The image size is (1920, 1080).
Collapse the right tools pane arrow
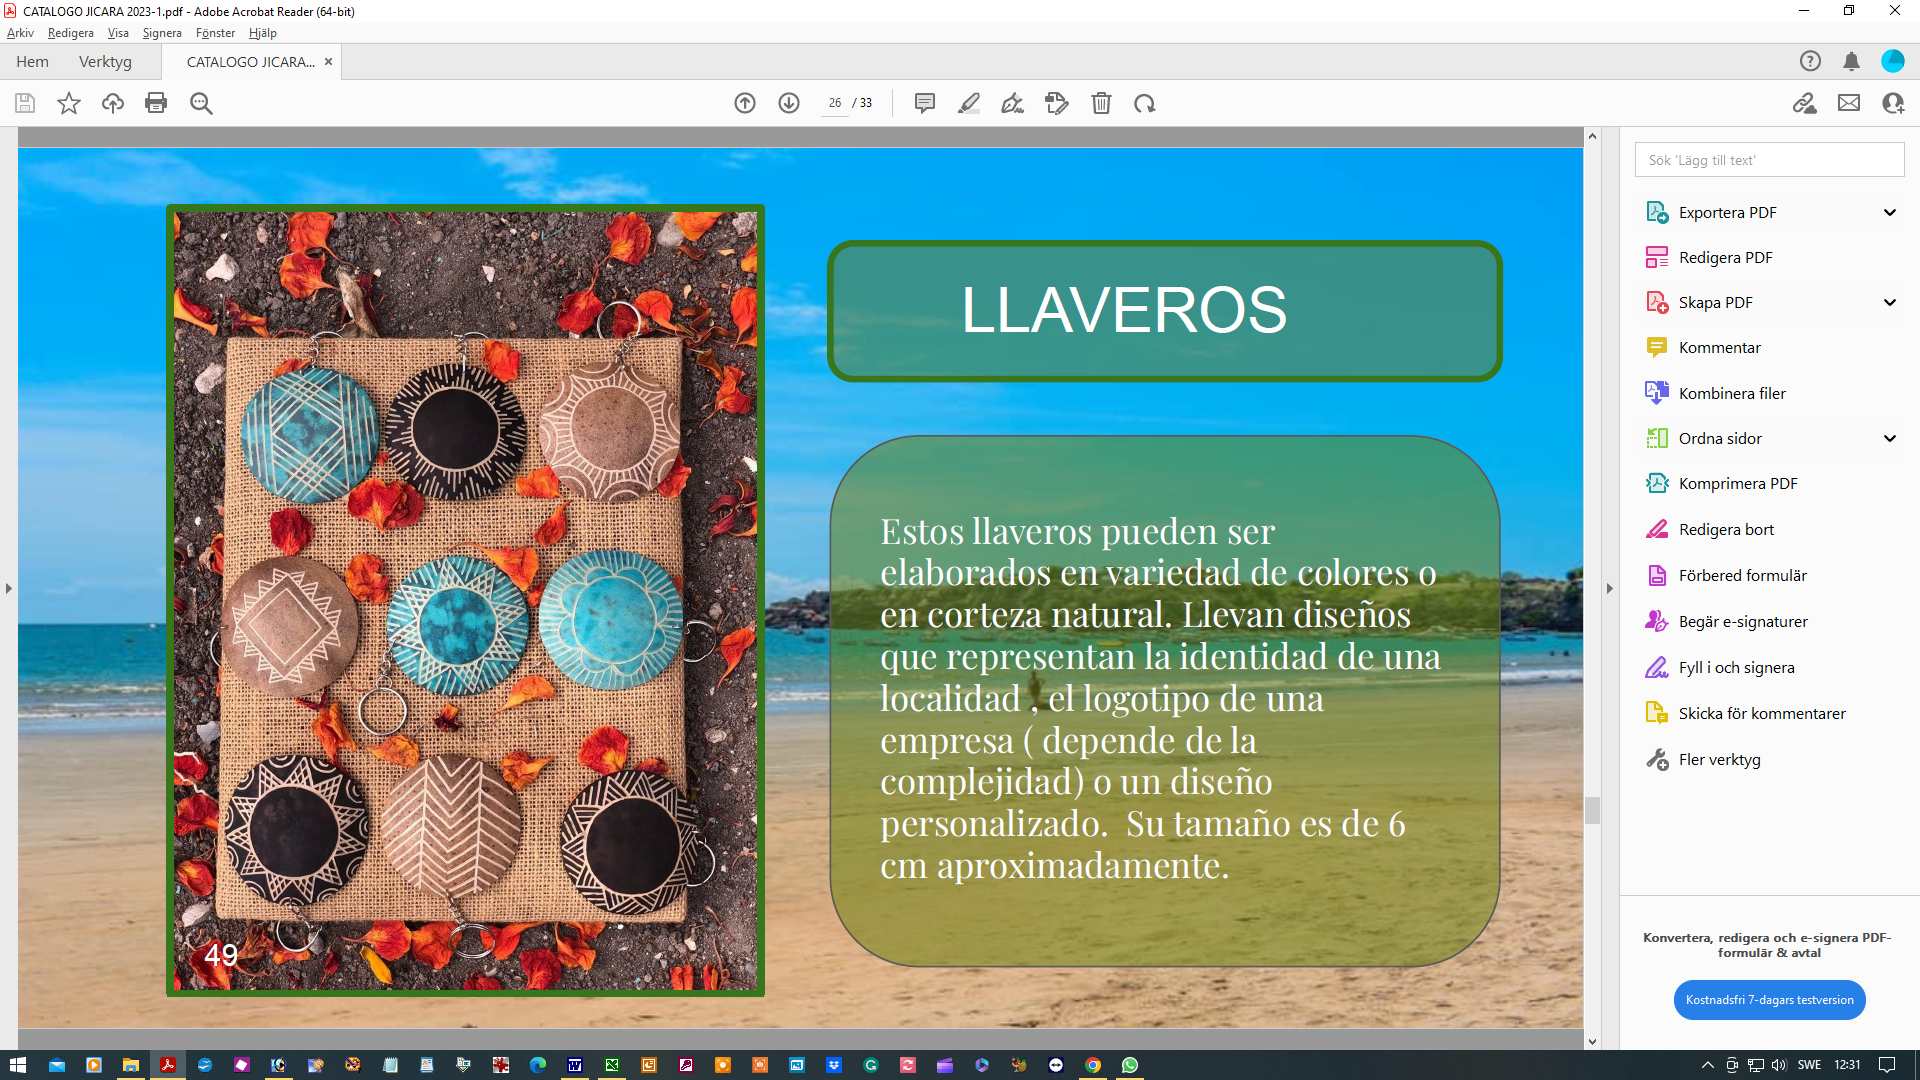1610,588
